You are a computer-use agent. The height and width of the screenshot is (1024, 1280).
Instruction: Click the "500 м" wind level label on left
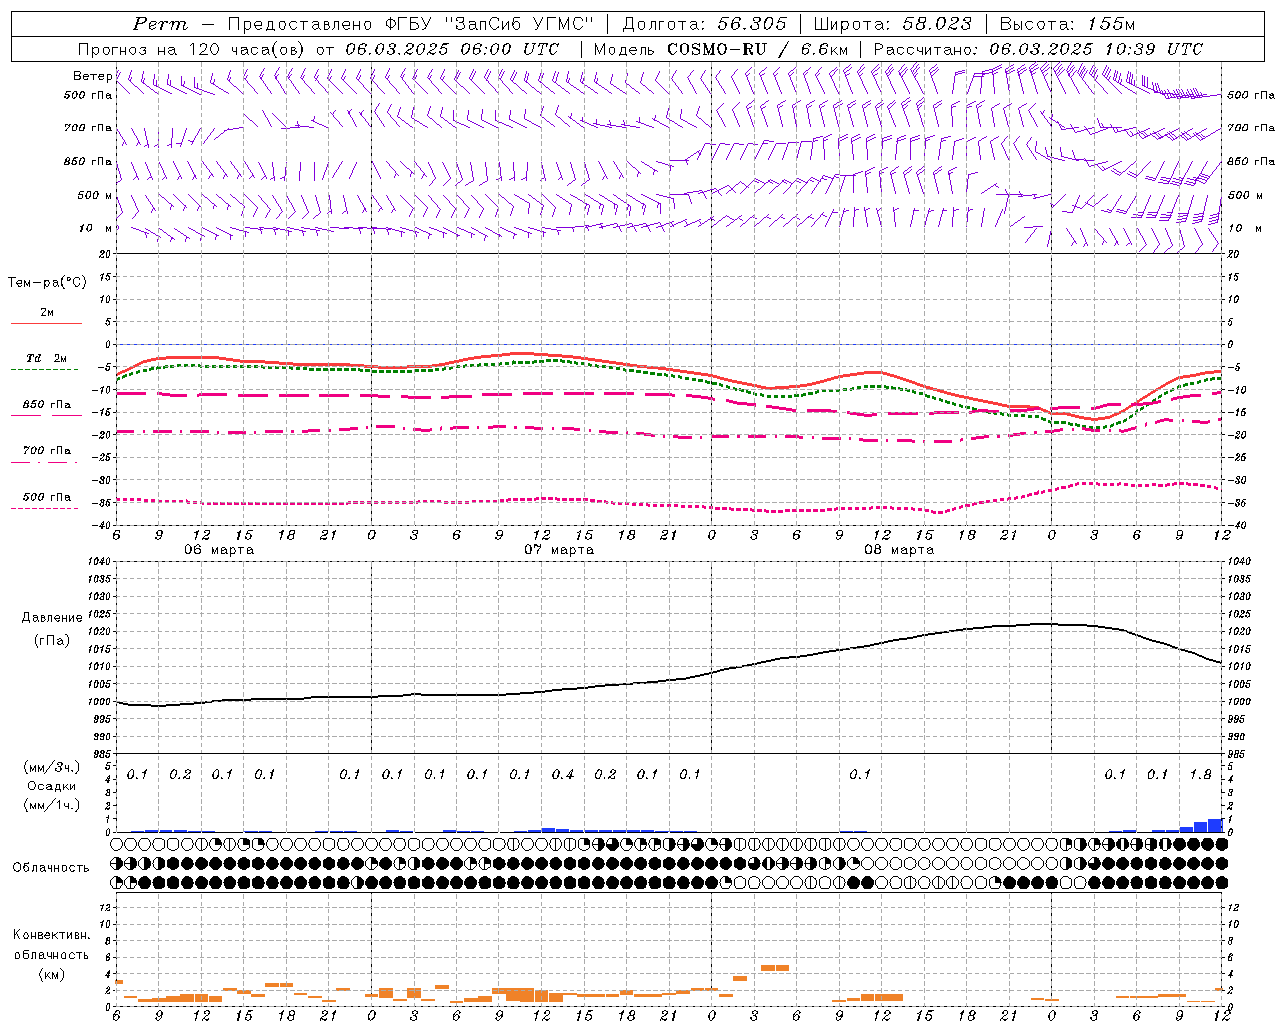click(x=95, y=195)
